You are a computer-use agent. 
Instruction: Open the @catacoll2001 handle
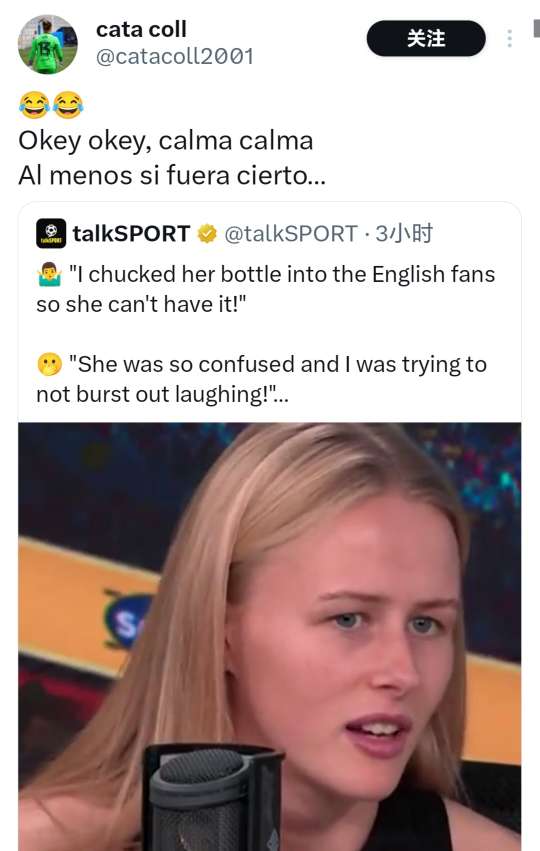tap(175, 56)
